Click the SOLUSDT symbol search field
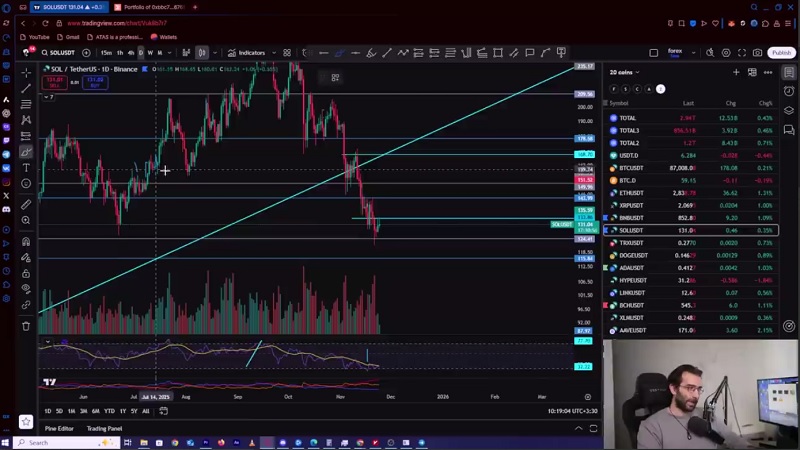 pos(60,53)
